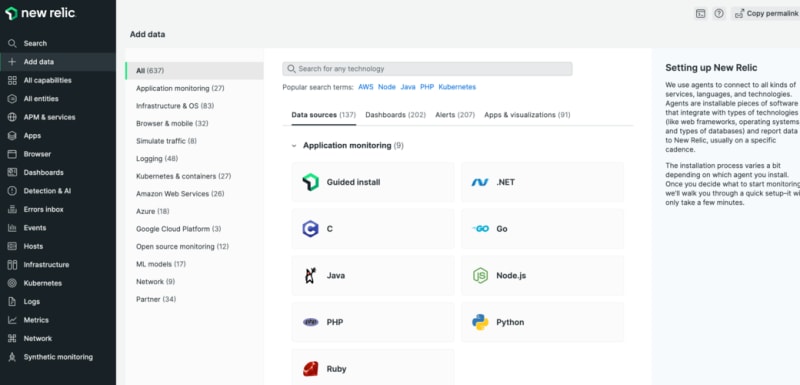Viewport: 800px width, 385px height.
Task: Switch to the Alerts (207) tab
Action: tap(455, 115)
